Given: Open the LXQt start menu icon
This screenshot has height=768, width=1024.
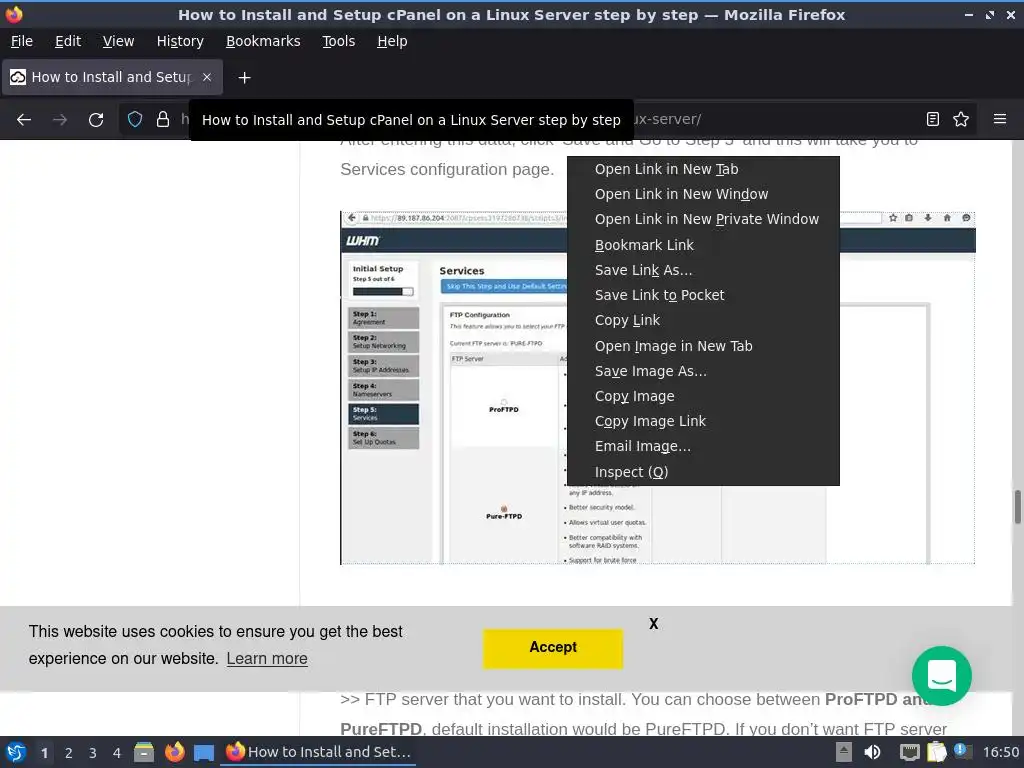Looking at the screenshot, I should coord(16,752).
